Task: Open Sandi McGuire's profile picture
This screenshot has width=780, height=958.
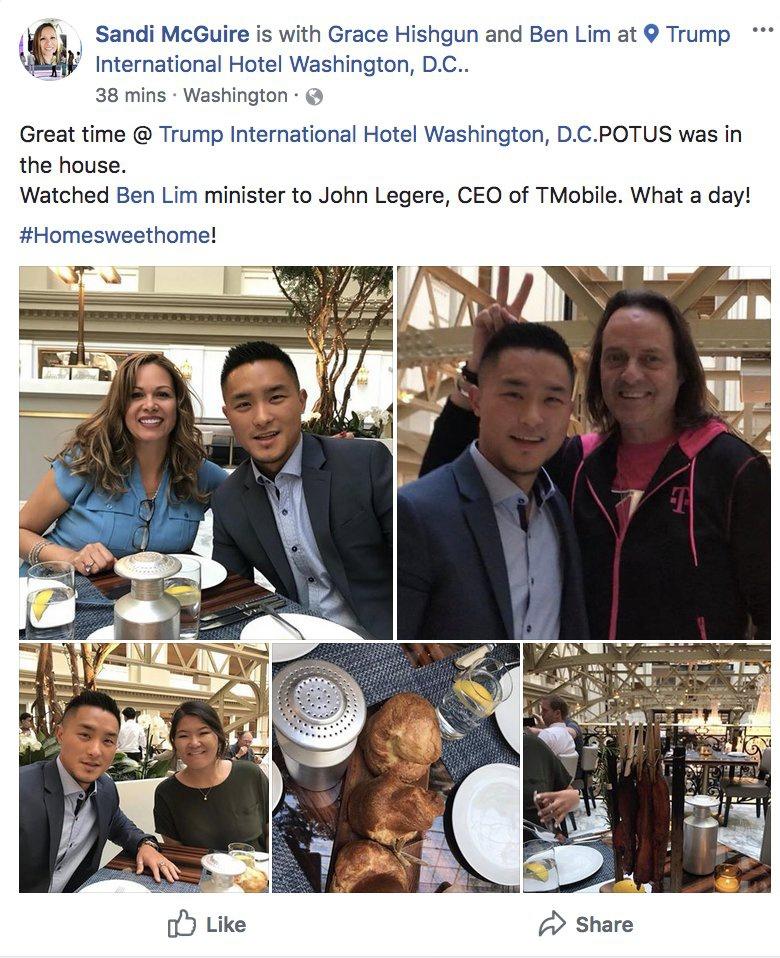Action: coord(50,49)
